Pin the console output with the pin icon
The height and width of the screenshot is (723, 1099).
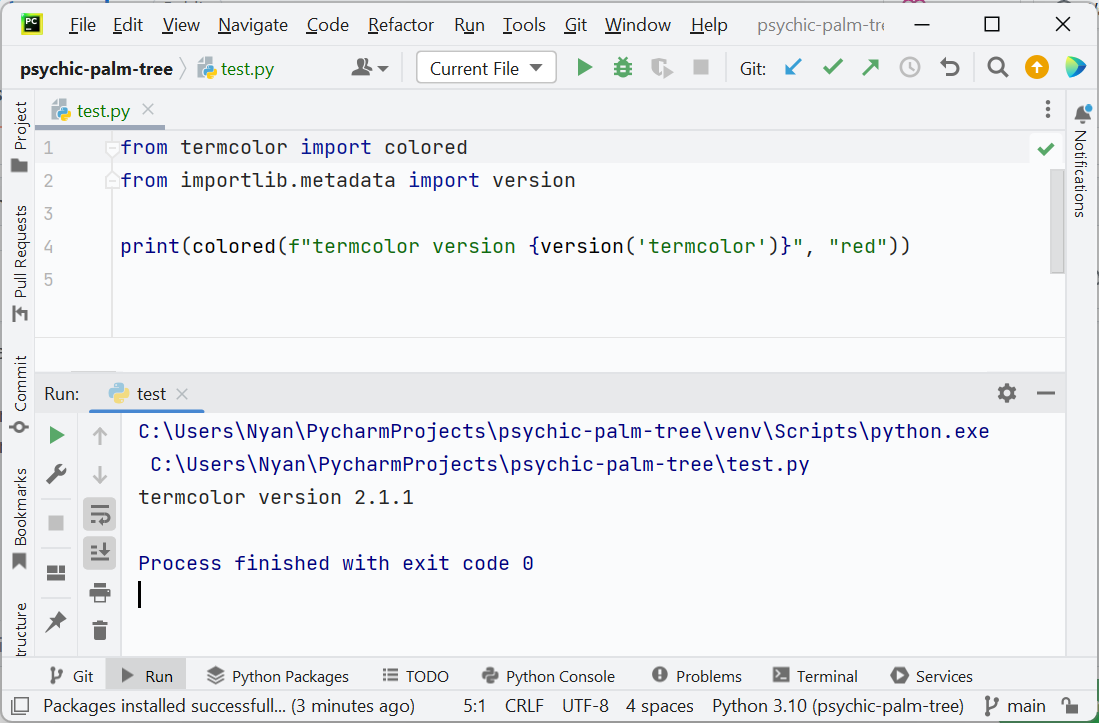[x=56, y=621]
